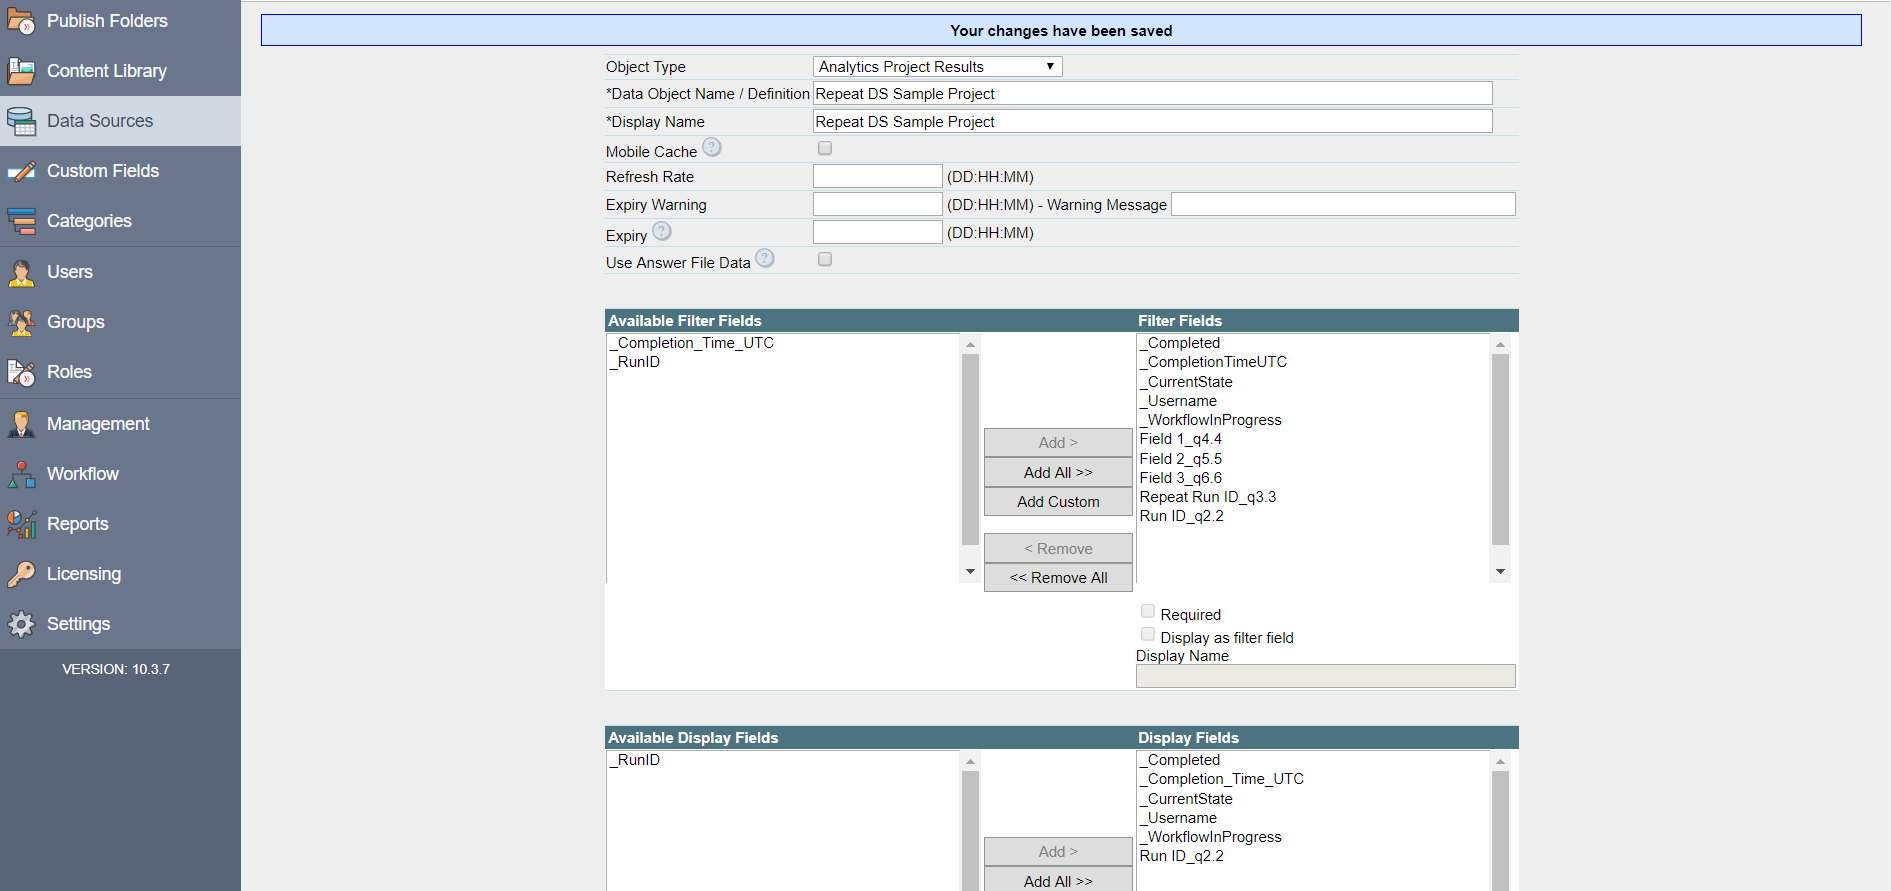Viewport: 1891px width, 891px height.
Task: Click the Licensing key icon
Action: [21, 574]
